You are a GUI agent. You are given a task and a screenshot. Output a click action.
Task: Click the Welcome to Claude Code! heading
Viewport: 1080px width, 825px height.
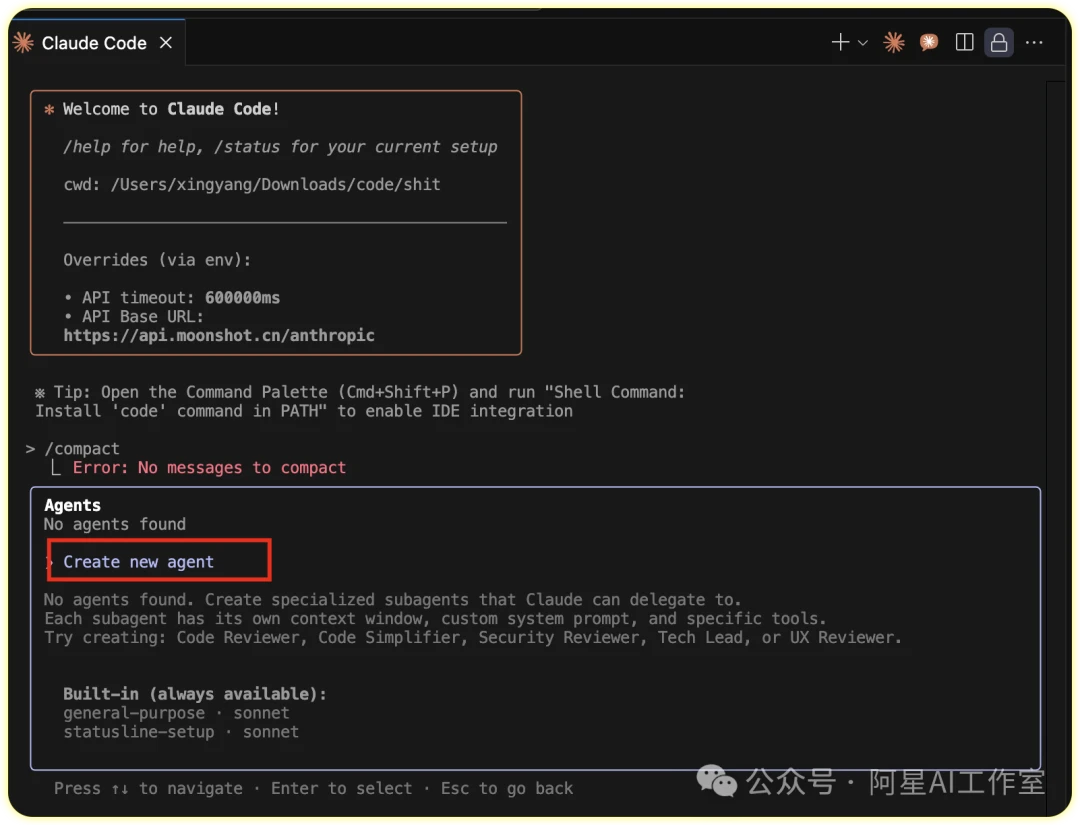171,109
